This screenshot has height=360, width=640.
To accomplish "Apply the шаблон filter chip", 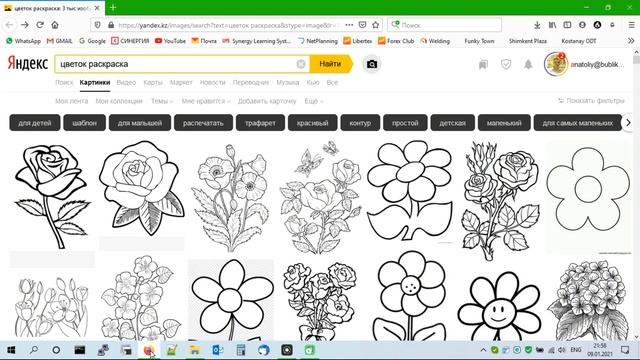I will coord(84,123).
